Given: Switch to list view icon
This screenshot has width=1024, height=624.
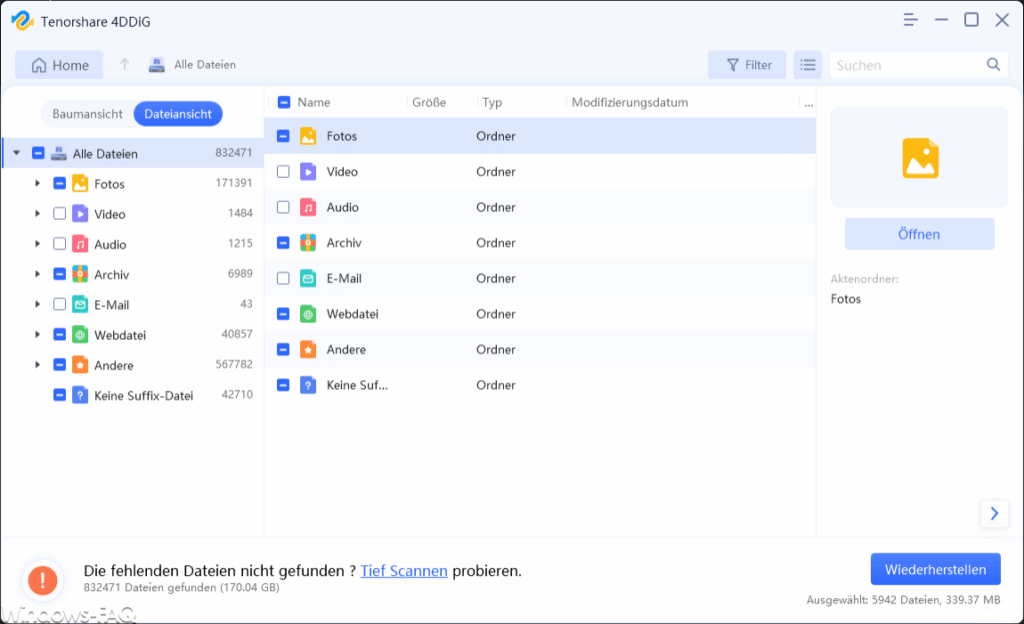Looking at the screenshot, I should [807, 65].
